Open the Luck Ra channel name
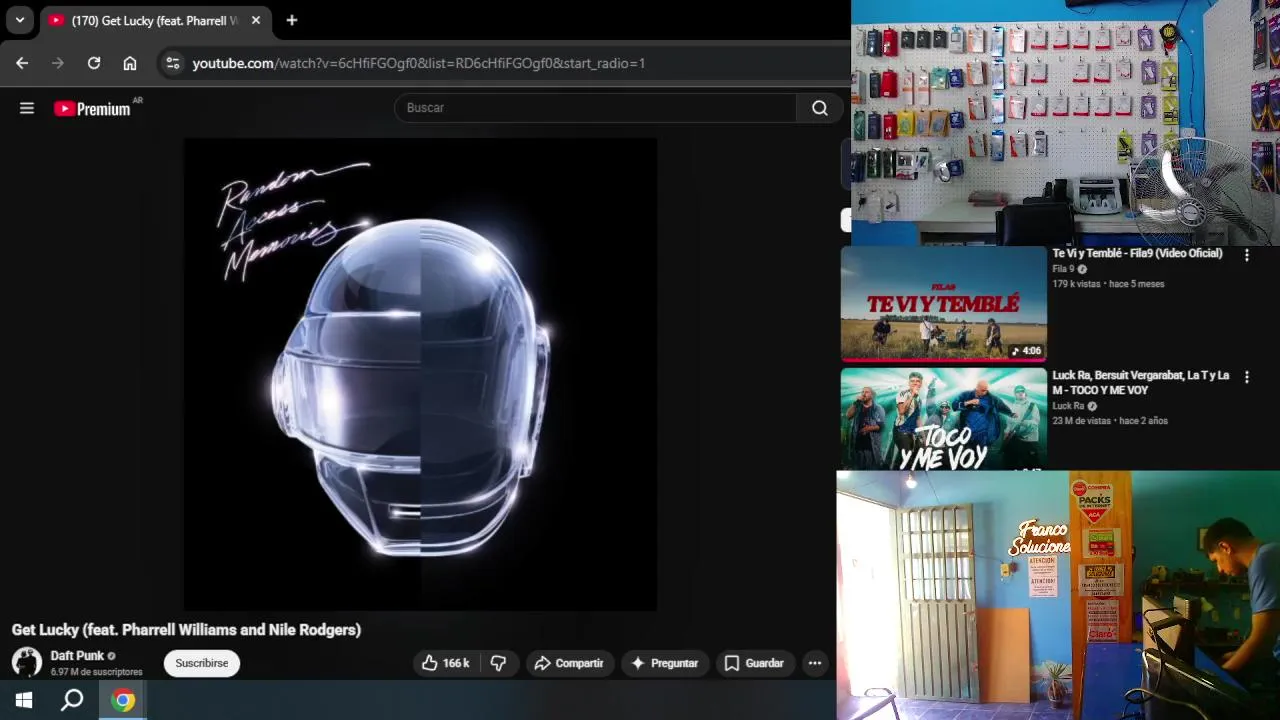Screen dimensions: 1280x720 point(1068,406)
